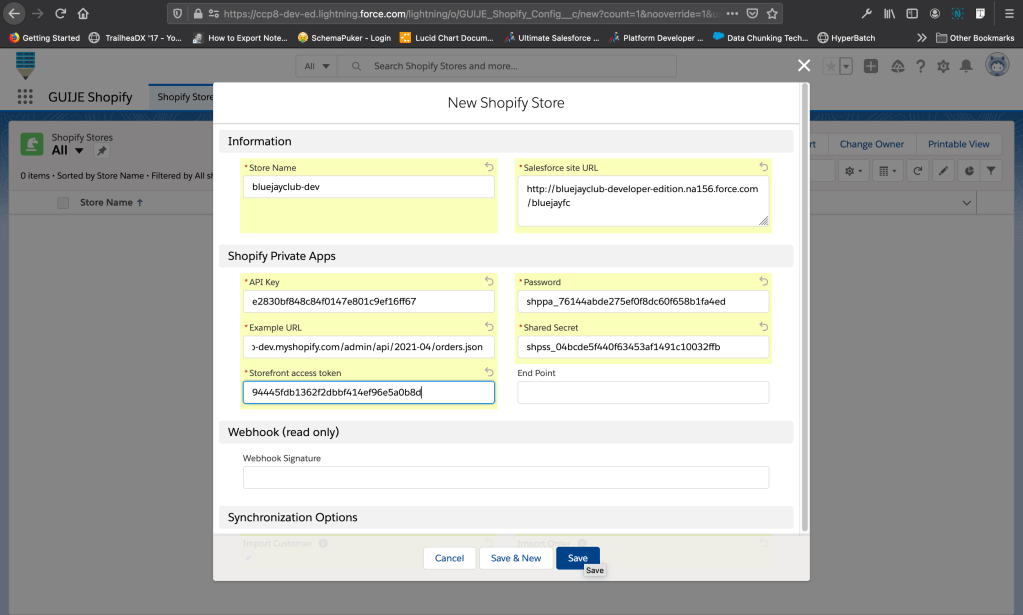
Task: Open the notifications bell
Action: [x=966, y=66]
